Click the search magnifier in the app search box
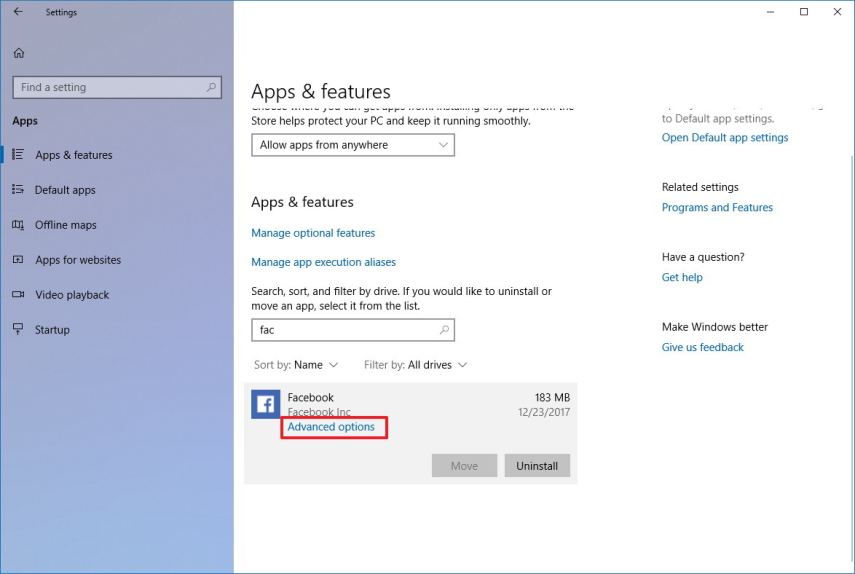 pyautogui.click(x=444, y=330)
